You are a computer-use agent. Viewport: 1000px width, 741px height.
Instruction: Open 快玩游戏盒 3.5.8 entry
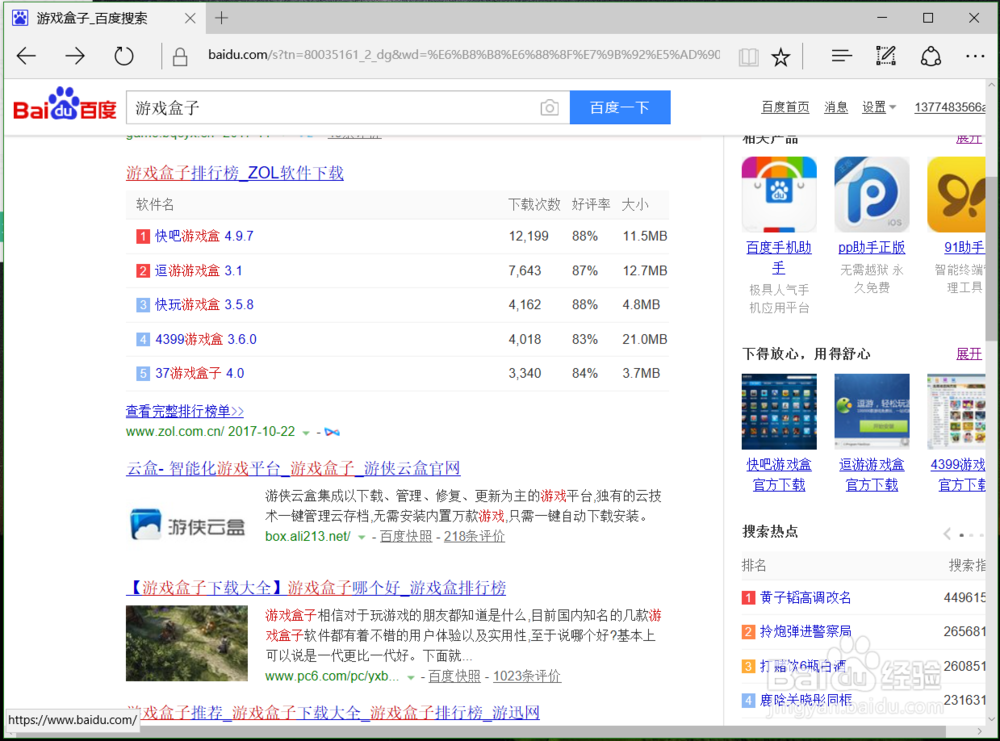(x=204, y=305)
